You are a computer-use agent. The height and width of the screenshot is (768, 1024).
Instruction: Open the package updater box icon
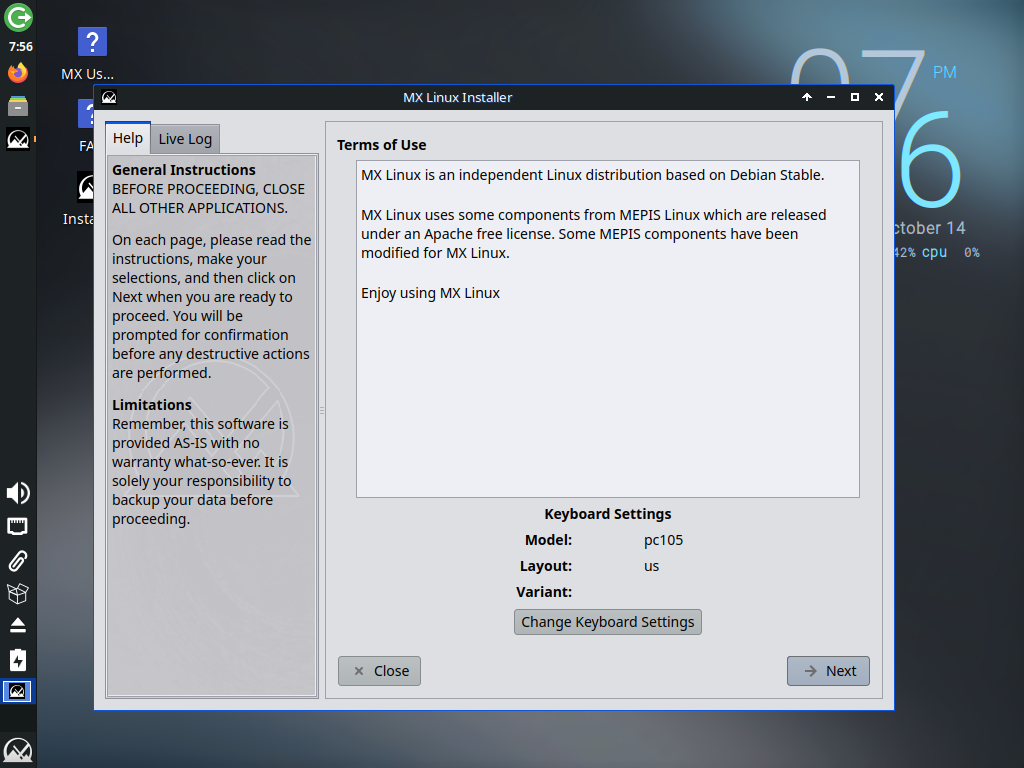pos(18,593)
